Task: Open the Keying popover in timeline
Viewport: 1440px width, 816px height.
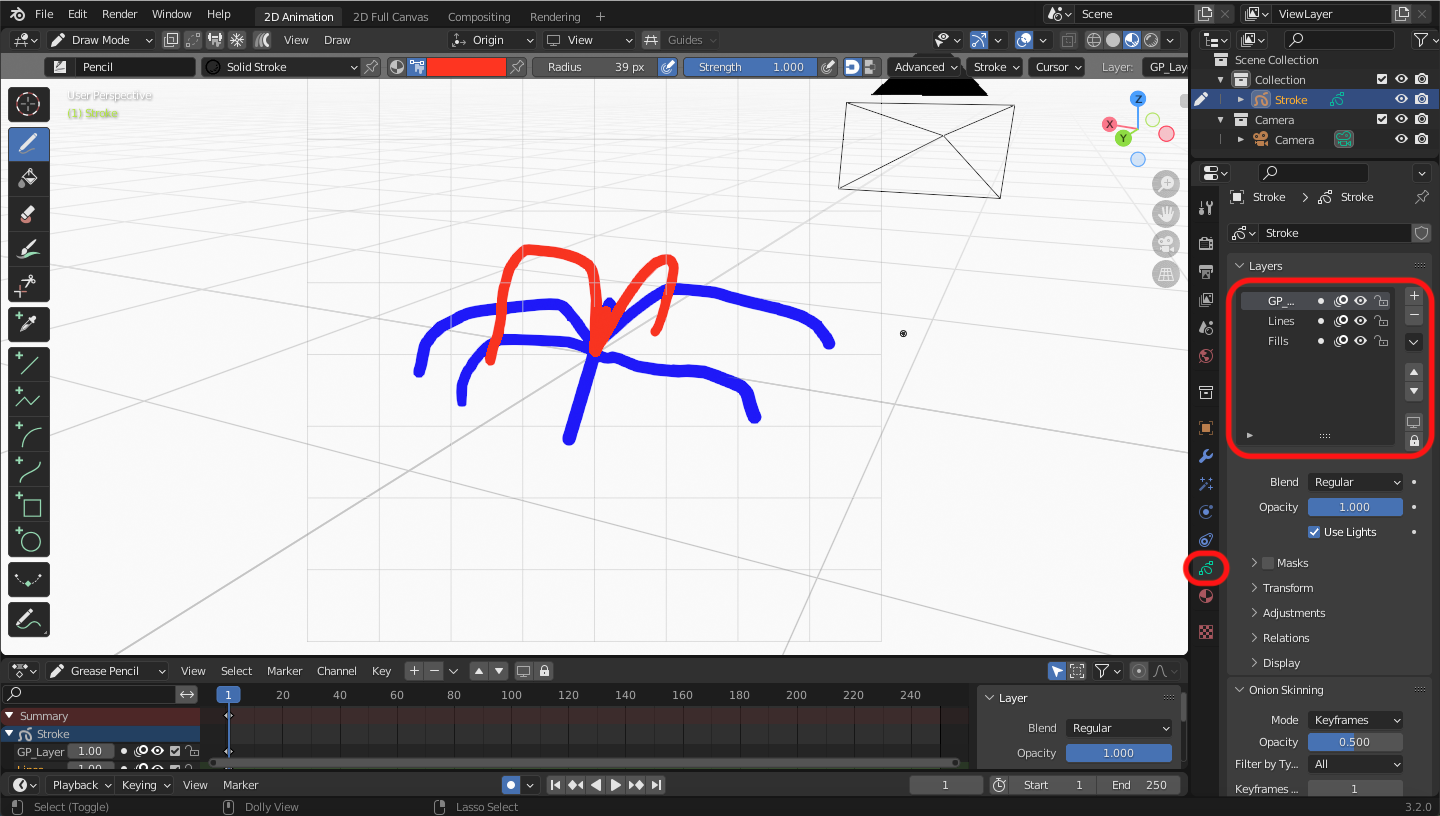Action: [x=144, y=785]
